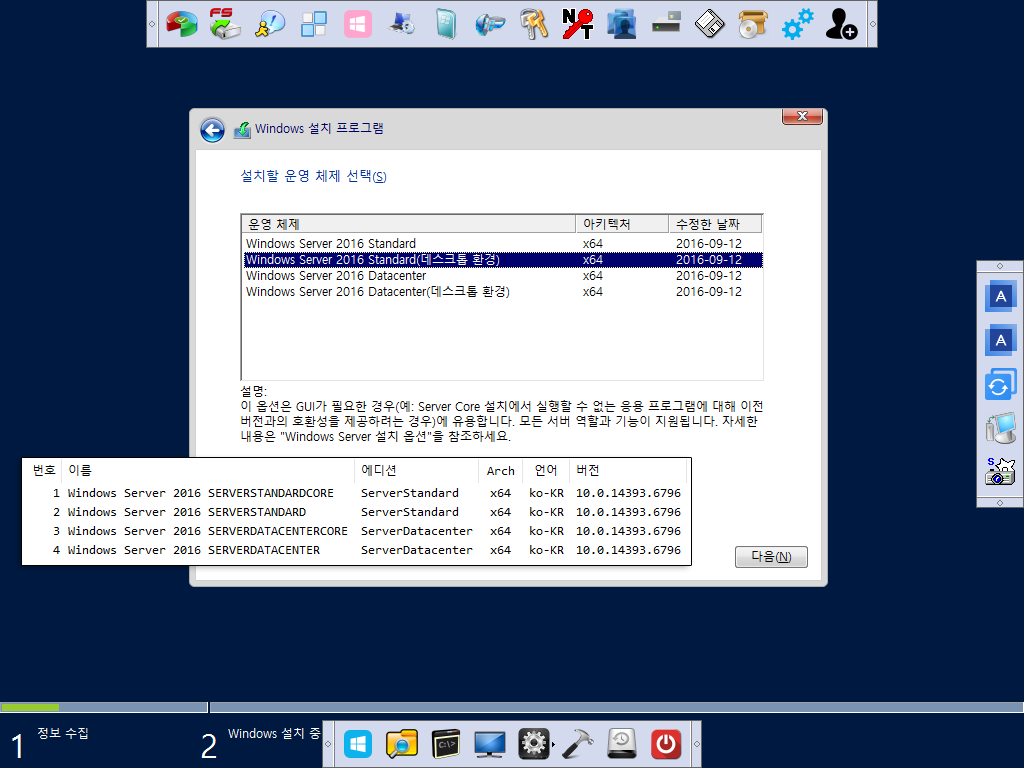The height and width of the screenshot is (768, 1024).
Task: Click the 아키텍처 column header
Action: point(622,224)
